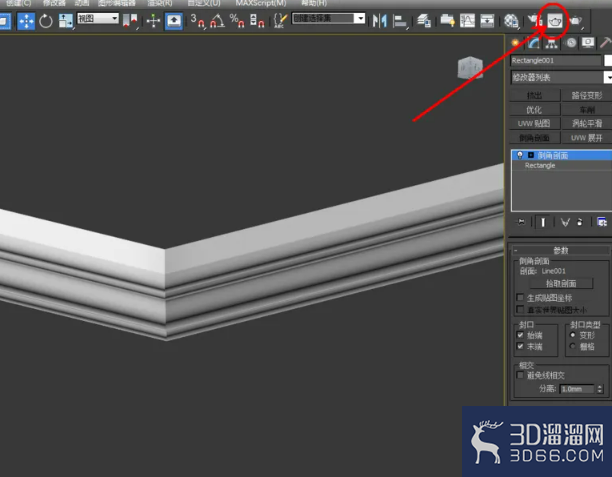Open the Layer Manager
Screen dimensions: 612x477
point(423,21)
